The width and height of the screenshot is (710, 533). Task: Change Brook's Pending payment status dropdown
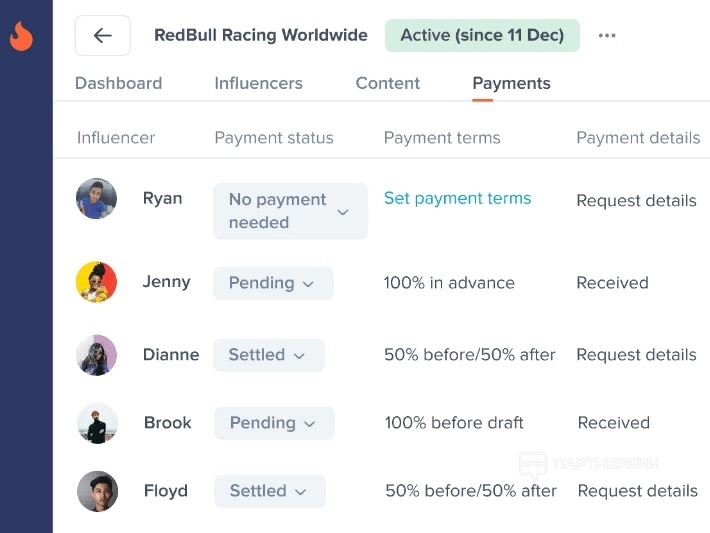[x=274, y=423]
